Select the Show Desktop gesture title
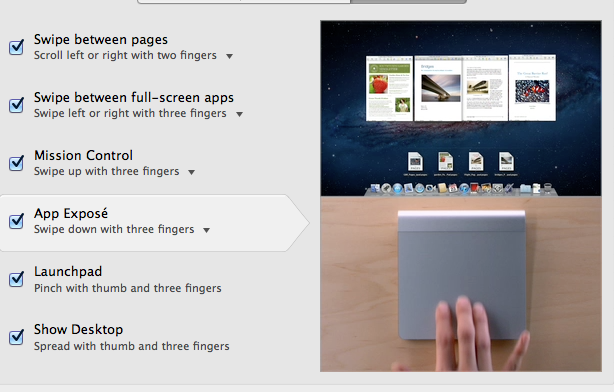The width and height of the screenshot is (614, 392). point(78,329)
